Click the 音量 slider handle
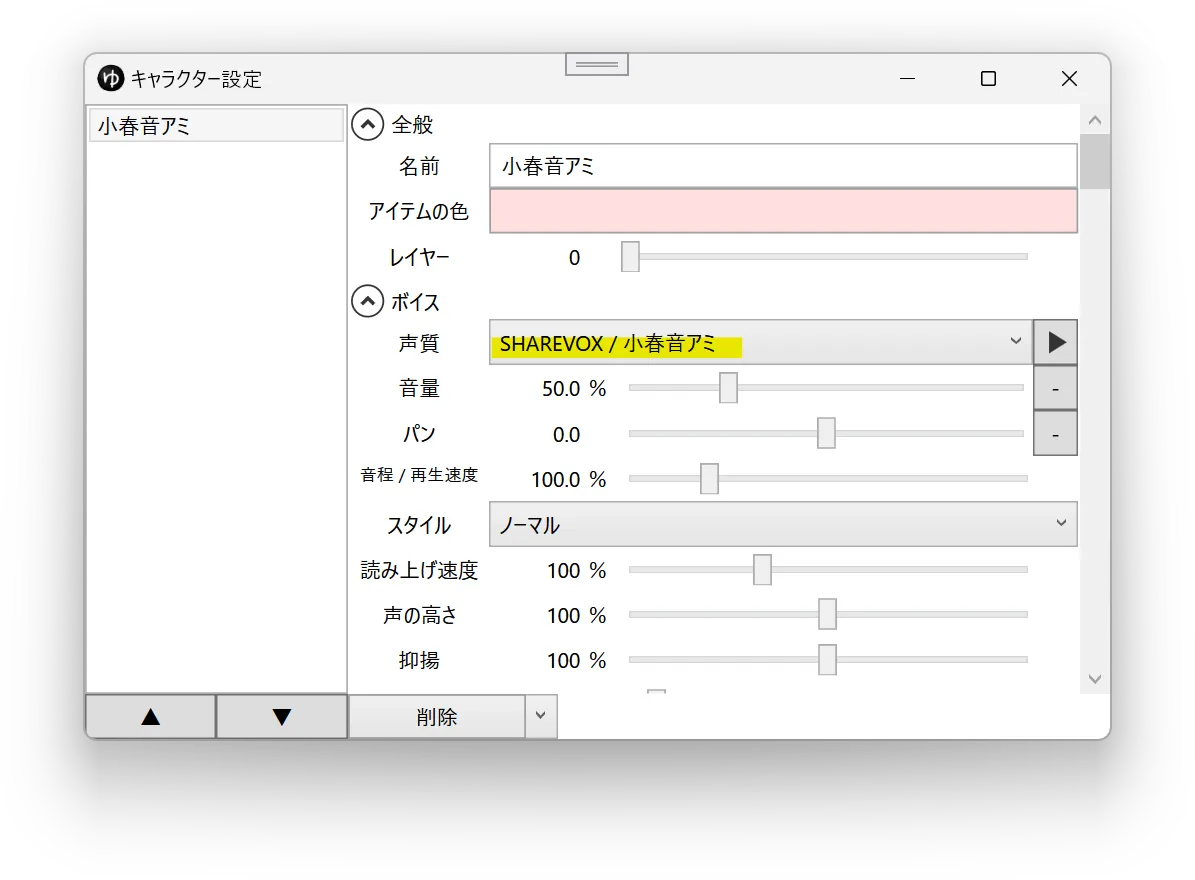The image size is (1195, 880). click(x=728, y=388)
